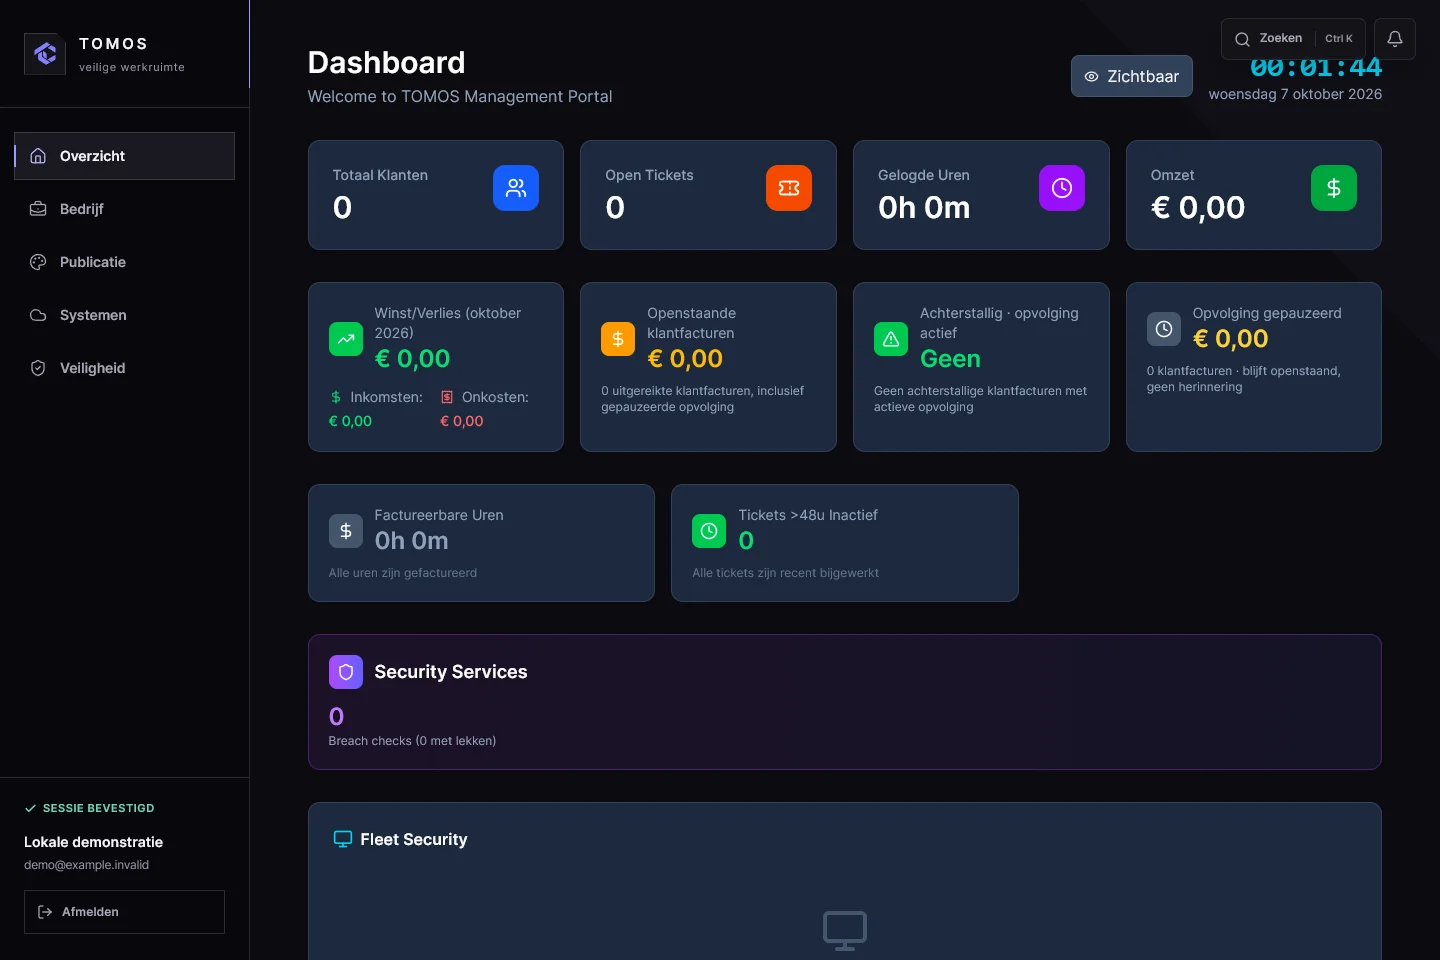1440x960 pixels.
Task: Click the Omzet € 0,00 value
Action: pos(1198,207)
